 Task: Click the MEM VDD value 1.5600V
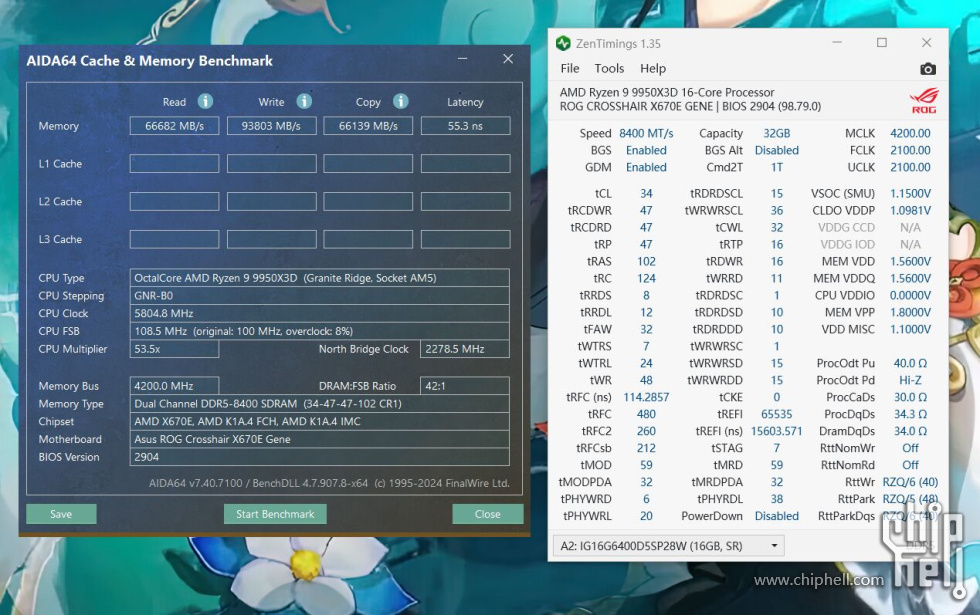910,261
